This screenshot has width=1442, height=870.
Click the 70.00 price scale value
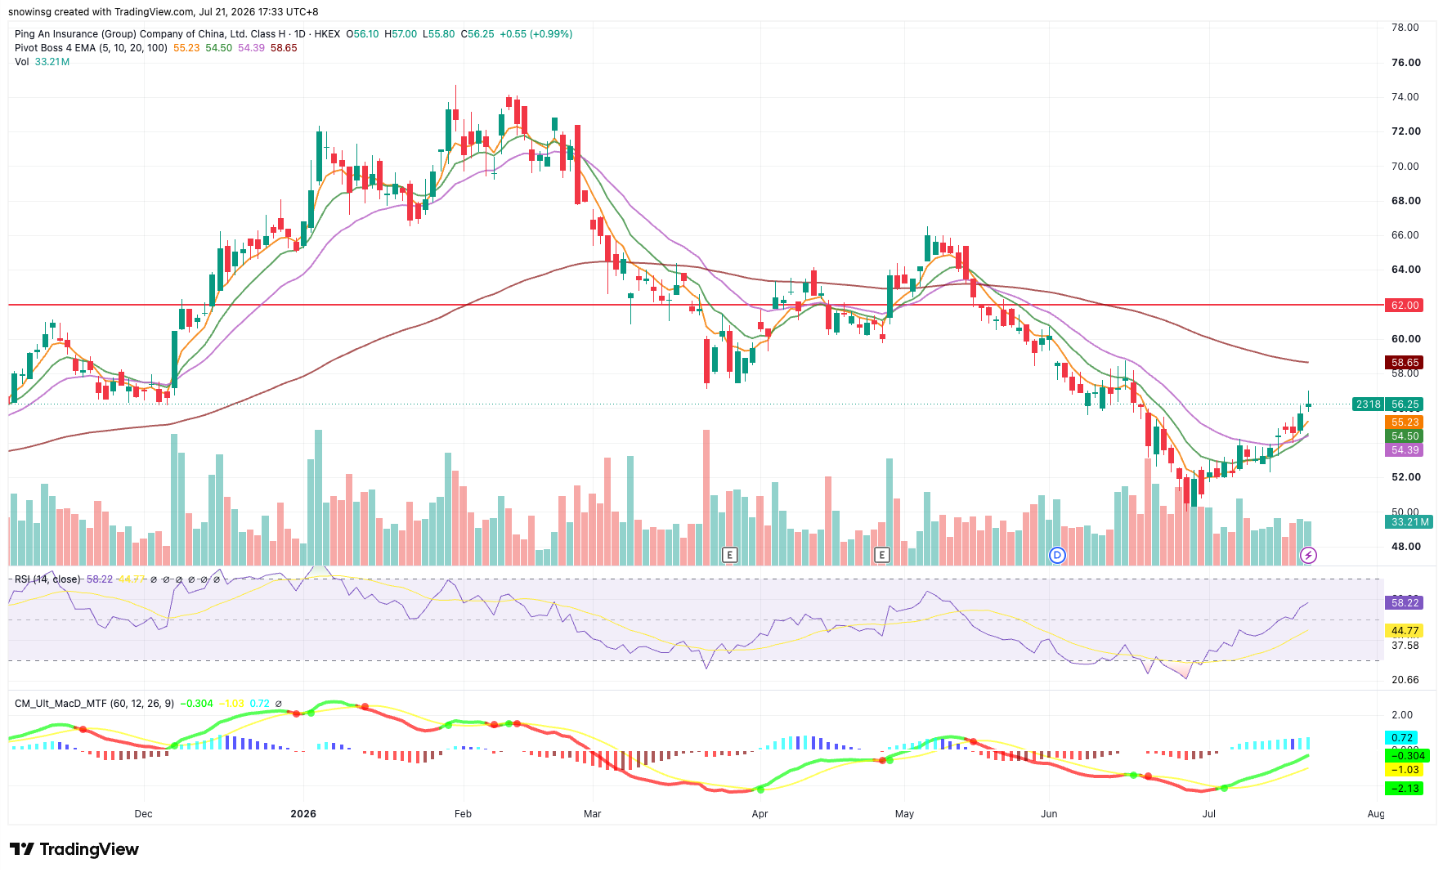click(1405, 166)
